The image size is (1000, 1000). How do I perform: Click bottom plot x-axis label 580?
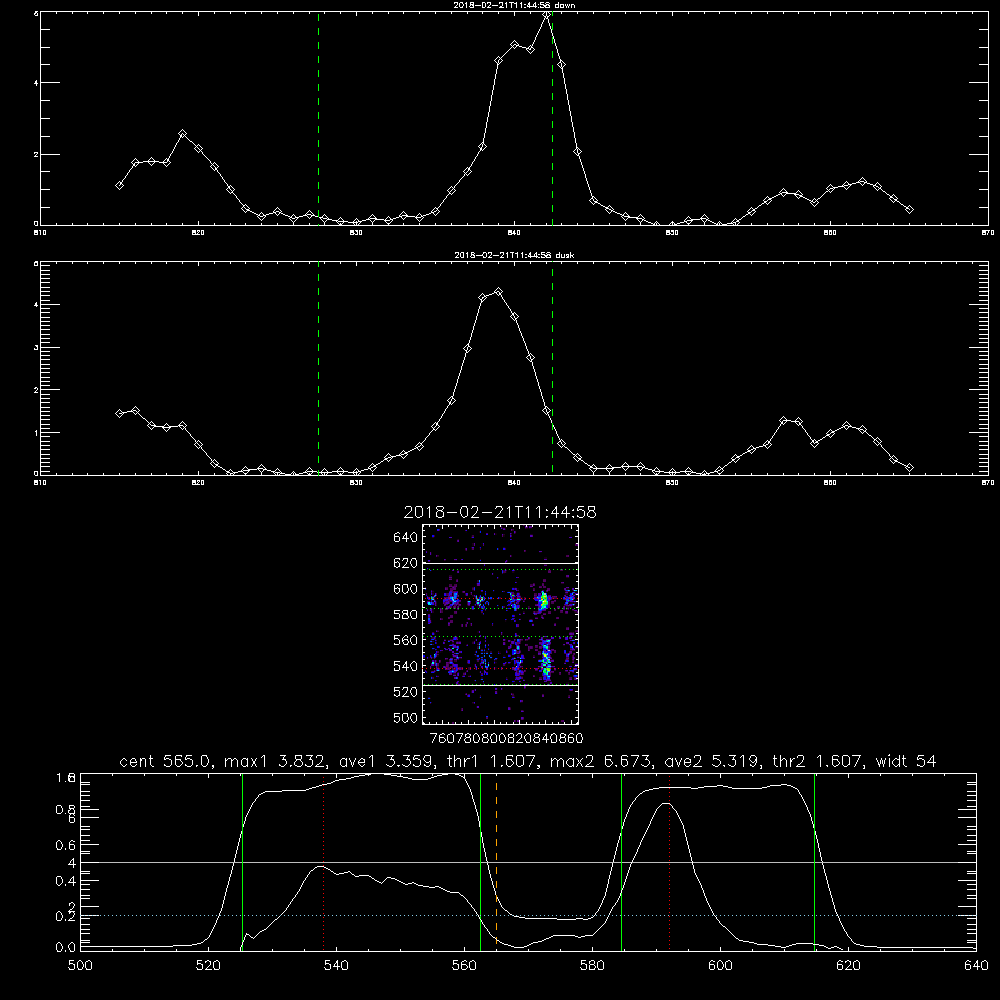pyautogui.click(x=592, y=966)
